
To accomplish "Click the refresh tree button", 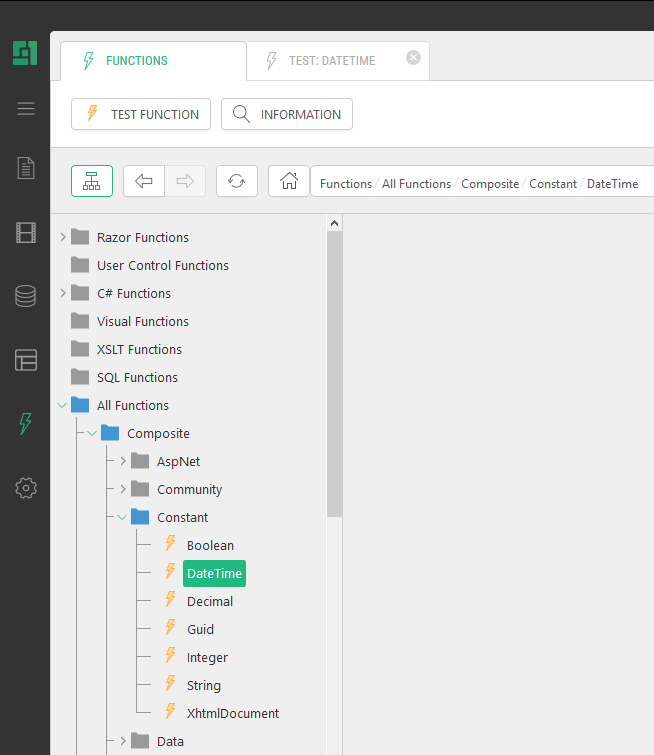I will tap(237, 181).
